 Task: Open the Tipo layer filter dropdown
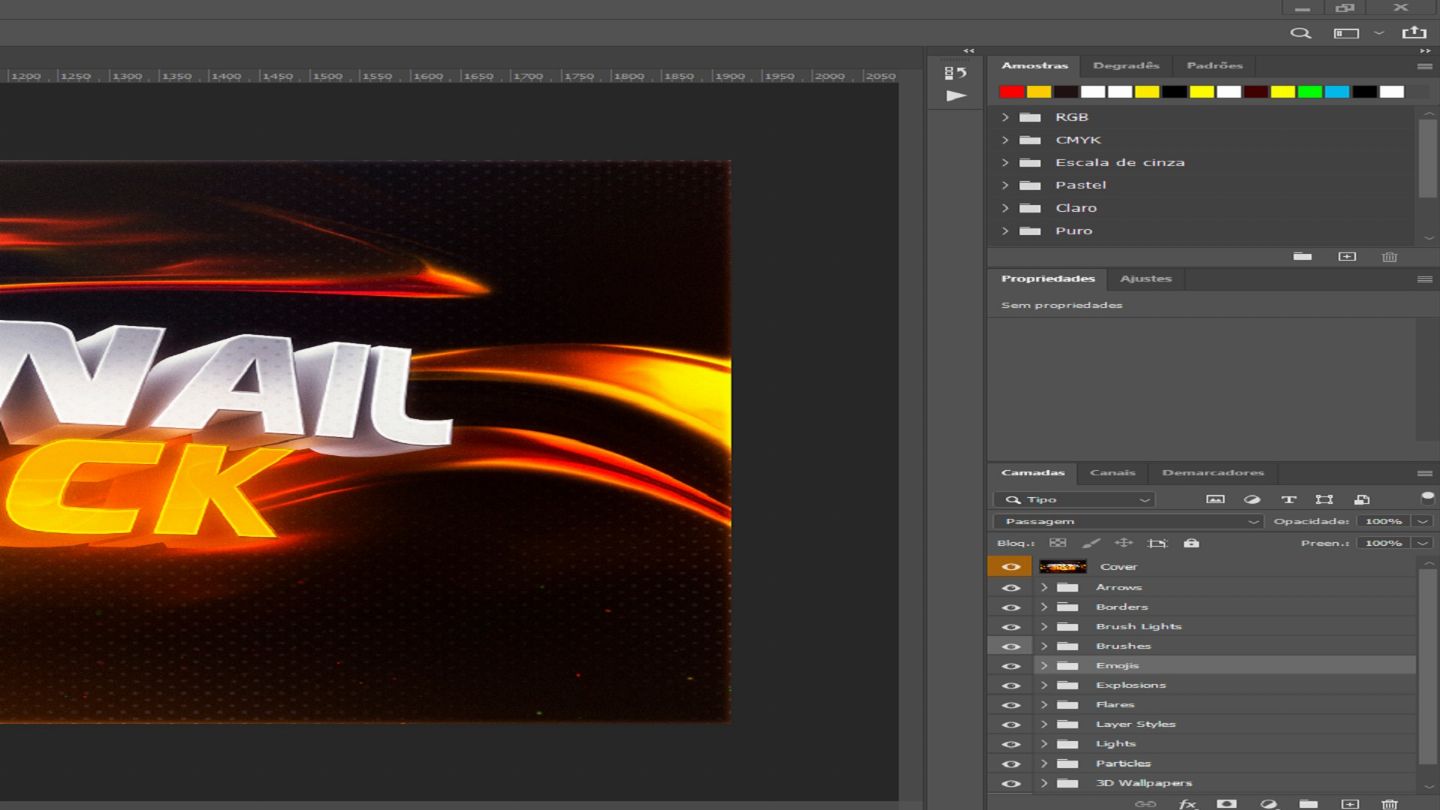(1074, 499)
